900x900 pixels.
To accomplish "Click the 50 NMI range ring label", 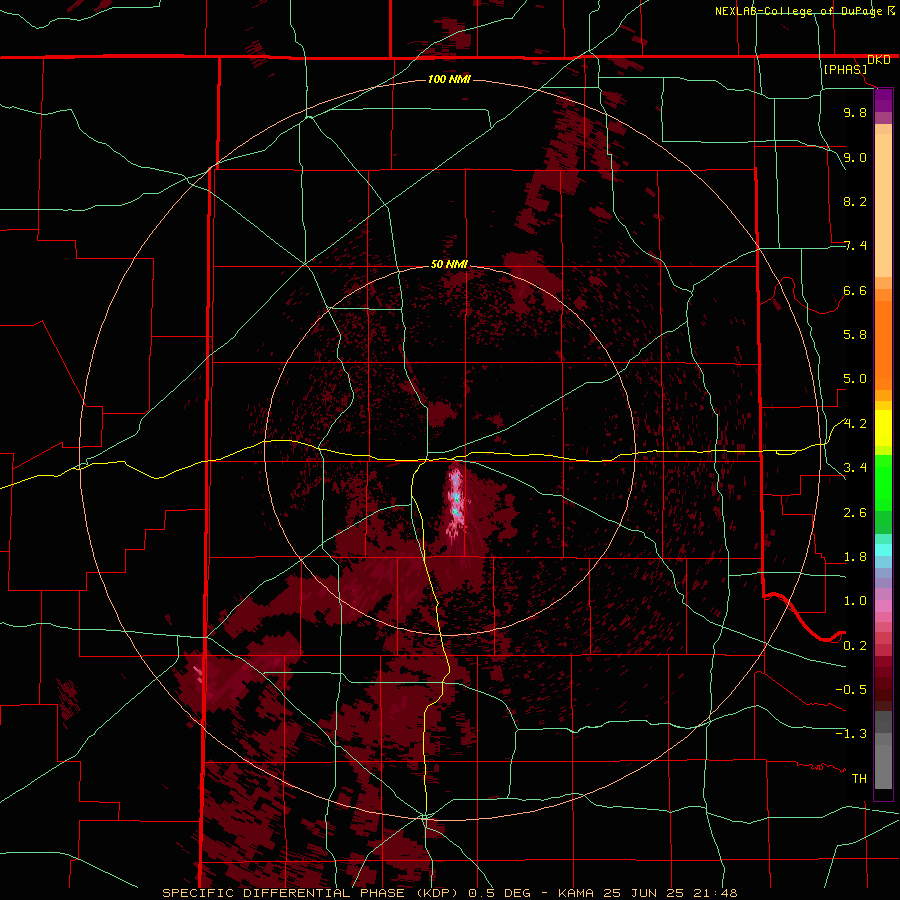I will 449,264.
